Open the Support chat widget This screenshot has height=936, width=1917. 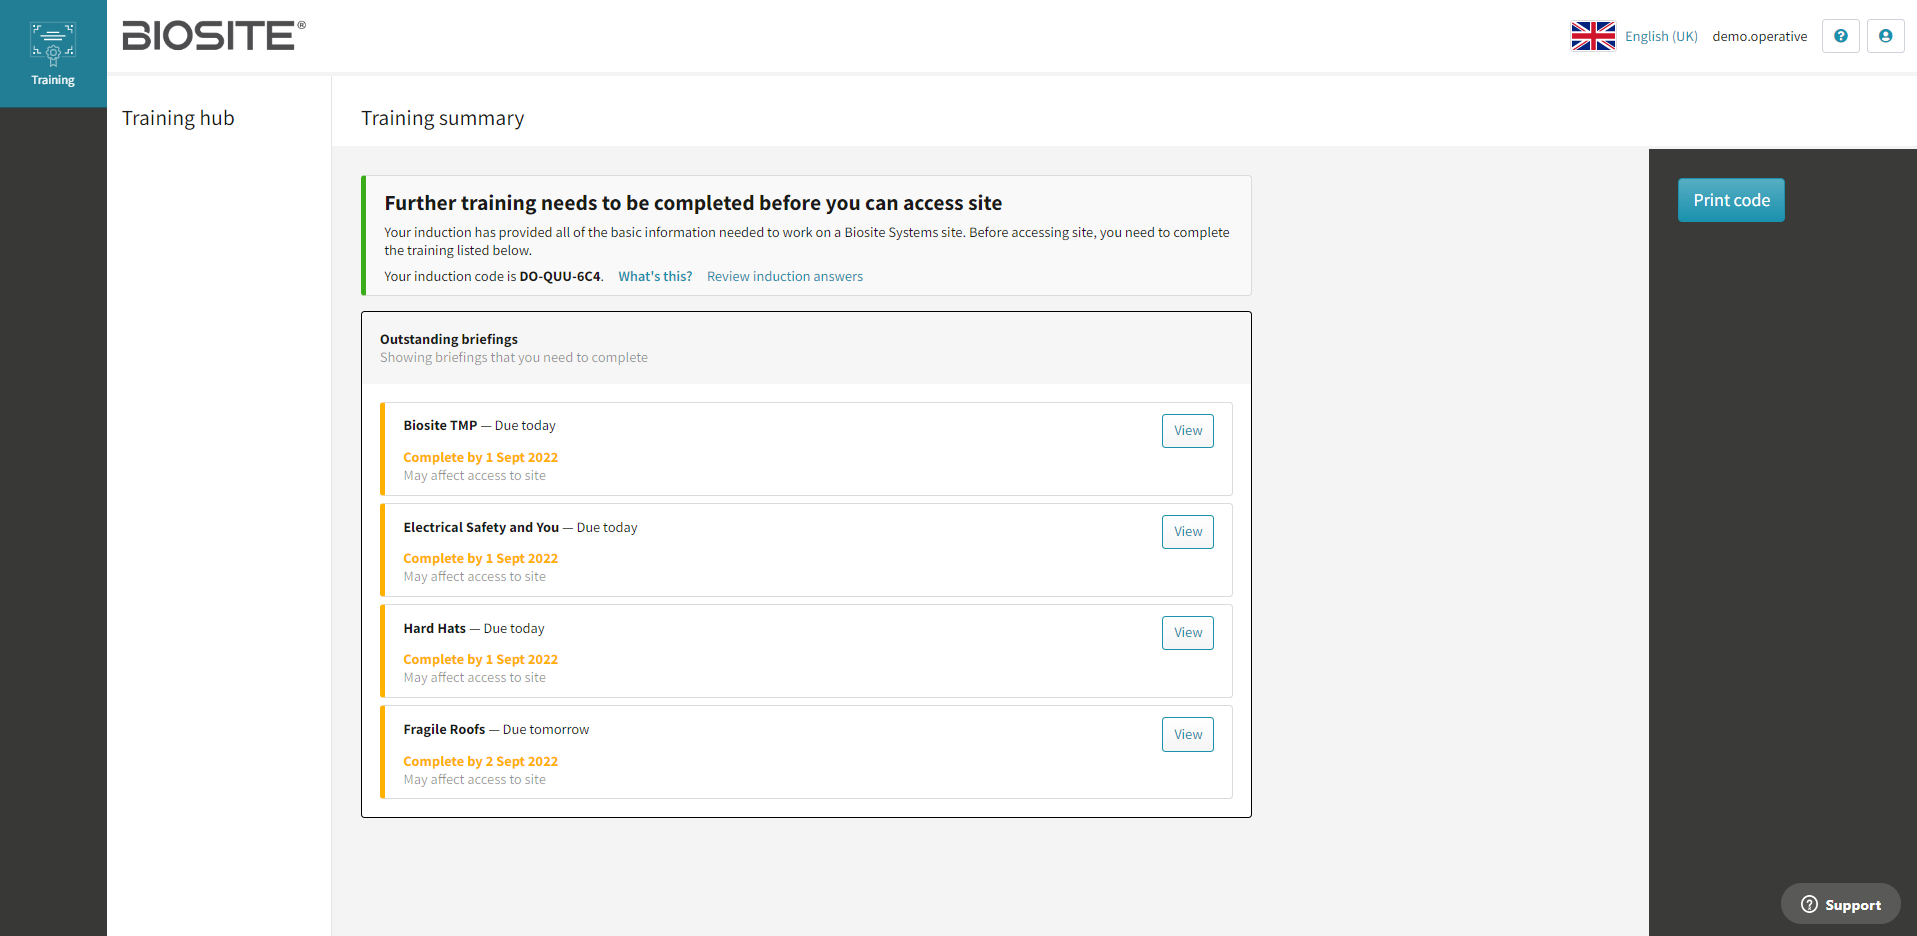pyautogui.click(x=1840, y=904)
